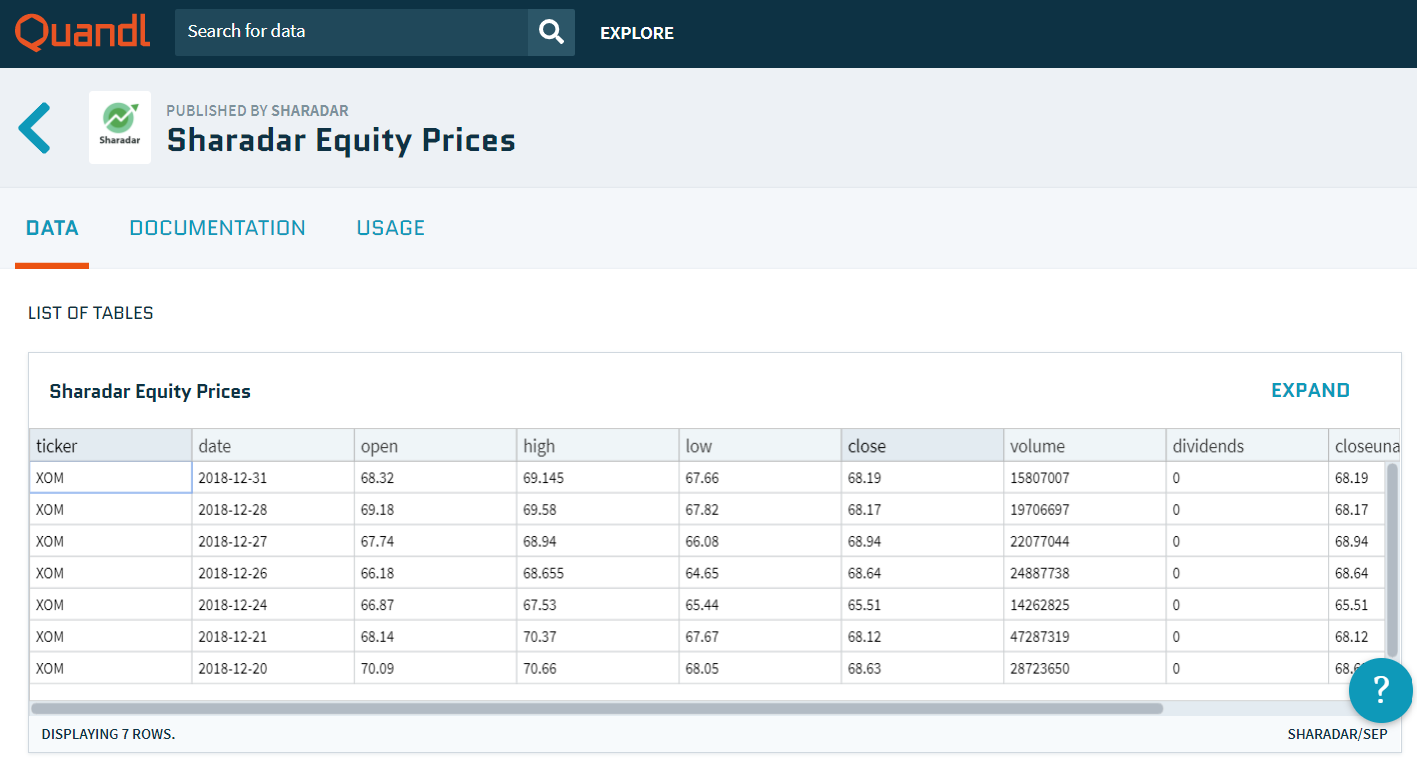Click open value 69.18

point(435,510)
